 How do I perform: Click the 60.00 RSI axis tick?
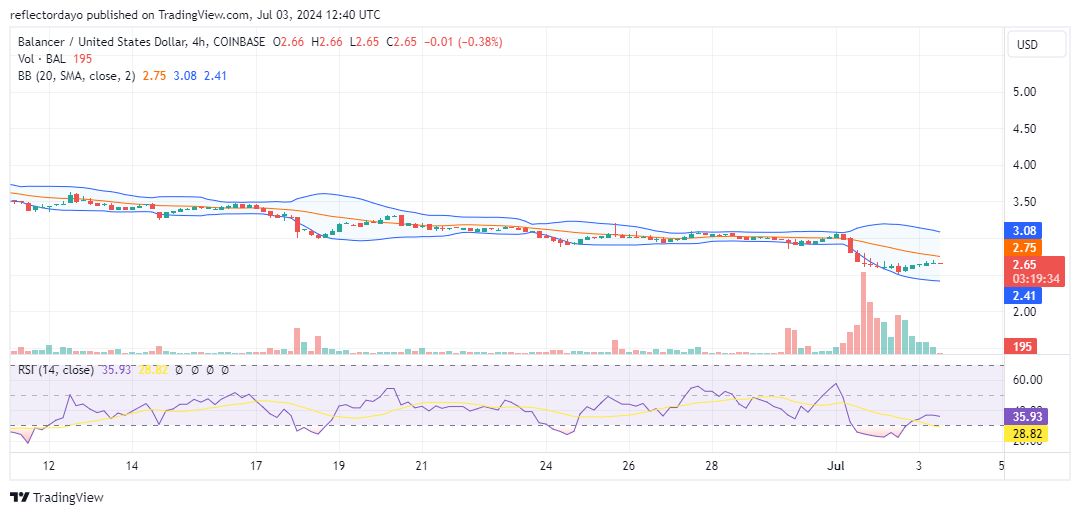point(1028,379)
